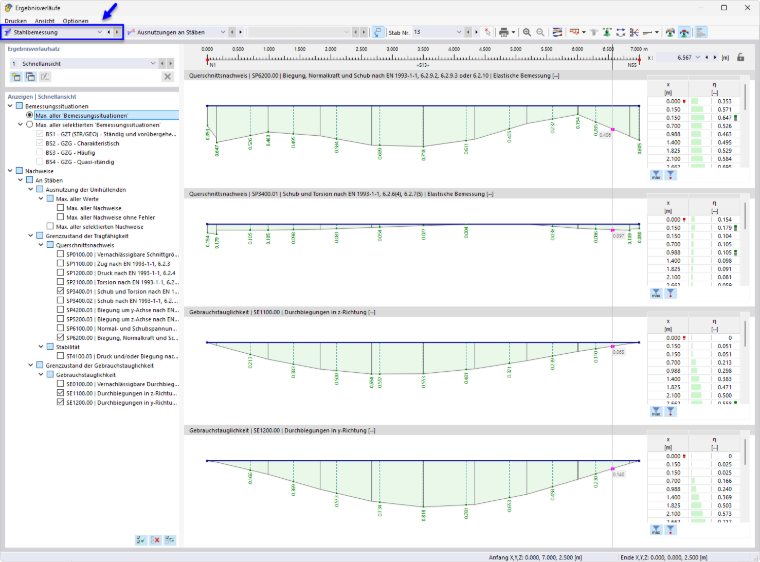Image resolution: width=760 pixels, height=562 pixels.
Task: Open the Stahlbemessung dropdown
Action: tap(100, 32)
